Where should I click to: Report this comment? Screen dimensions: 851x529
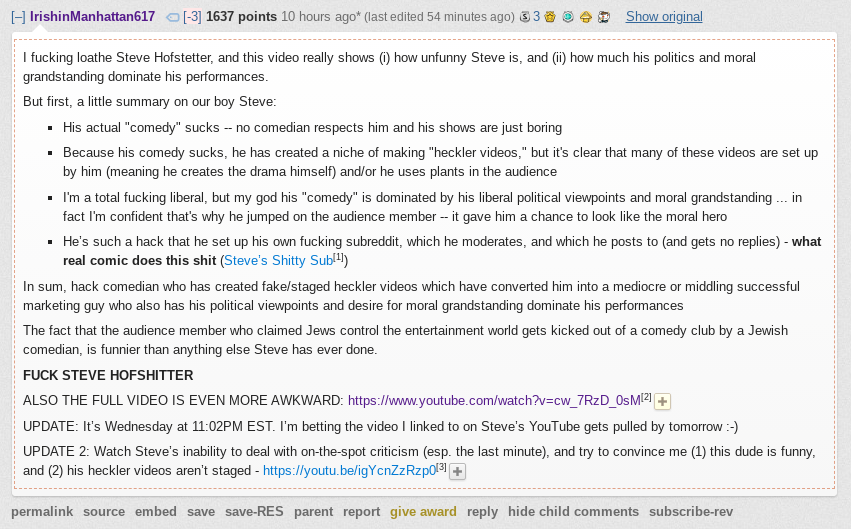click(361, 512)
